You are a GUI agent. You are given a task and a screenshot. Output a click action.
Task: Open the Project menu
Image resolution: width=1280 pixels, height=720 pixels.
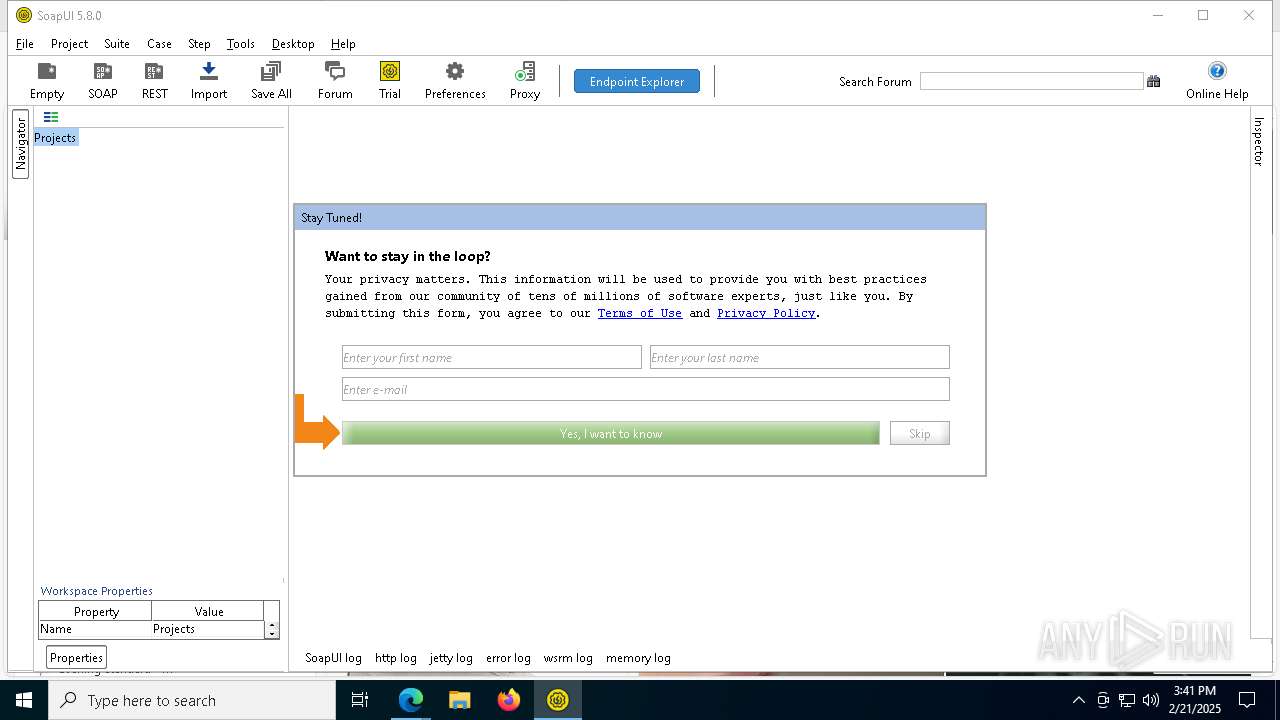pos(69,44)
